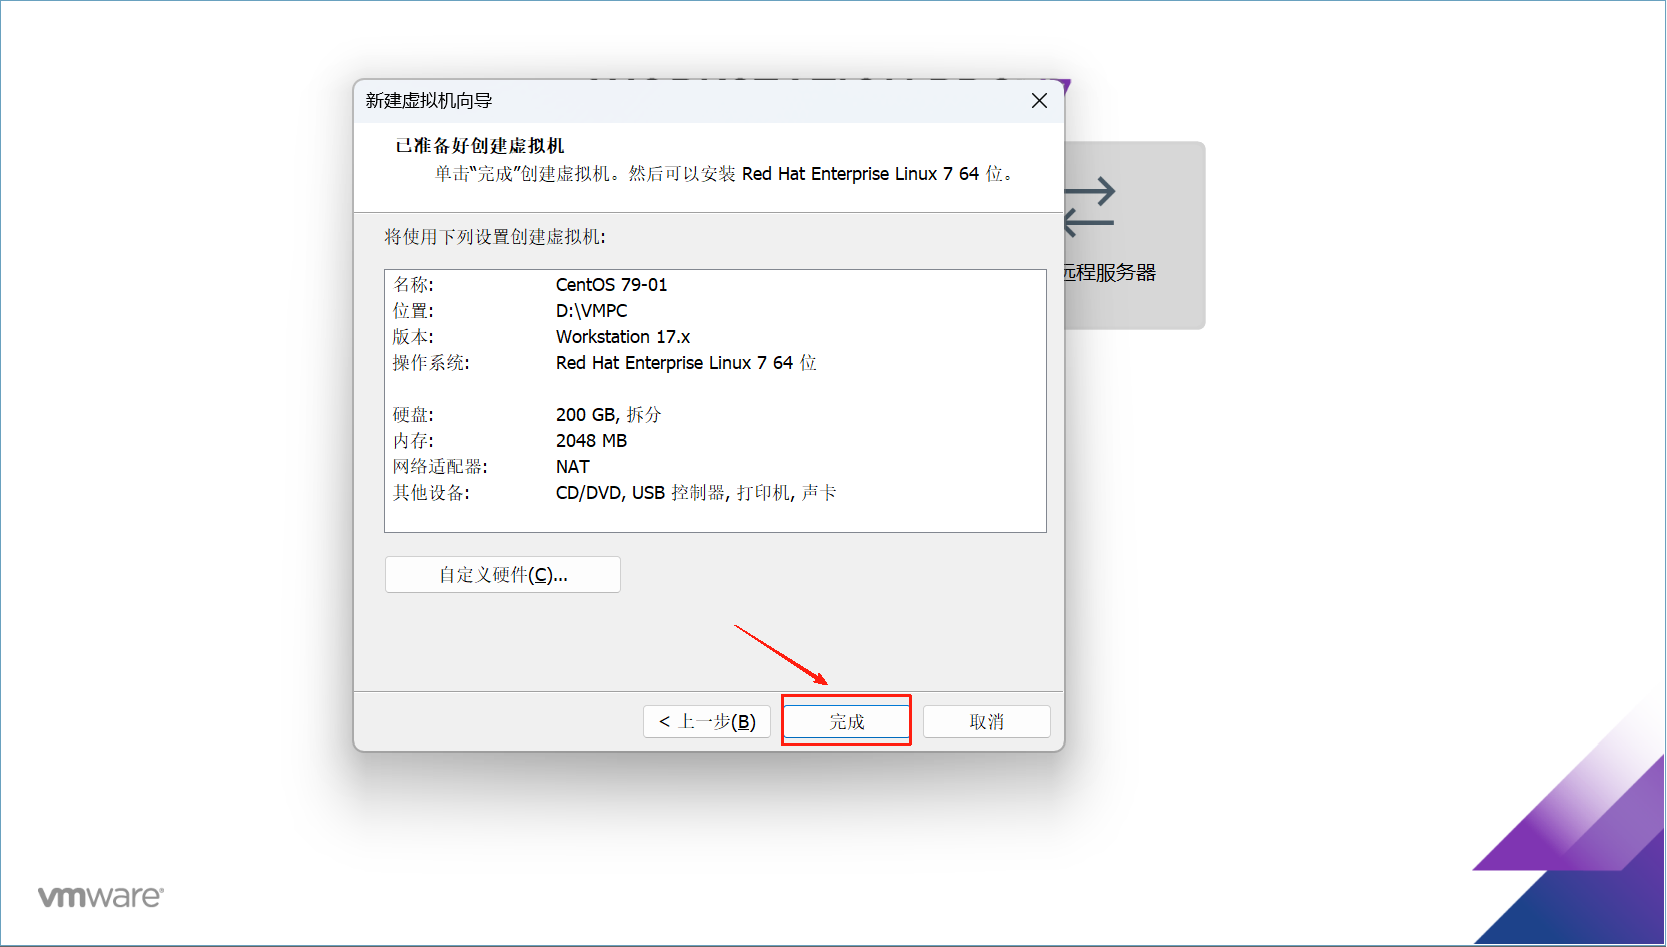Screen dimensions: 1667x947
Task: Click the 名称: label
Action: pyautogui.click(x=413, y=285)
